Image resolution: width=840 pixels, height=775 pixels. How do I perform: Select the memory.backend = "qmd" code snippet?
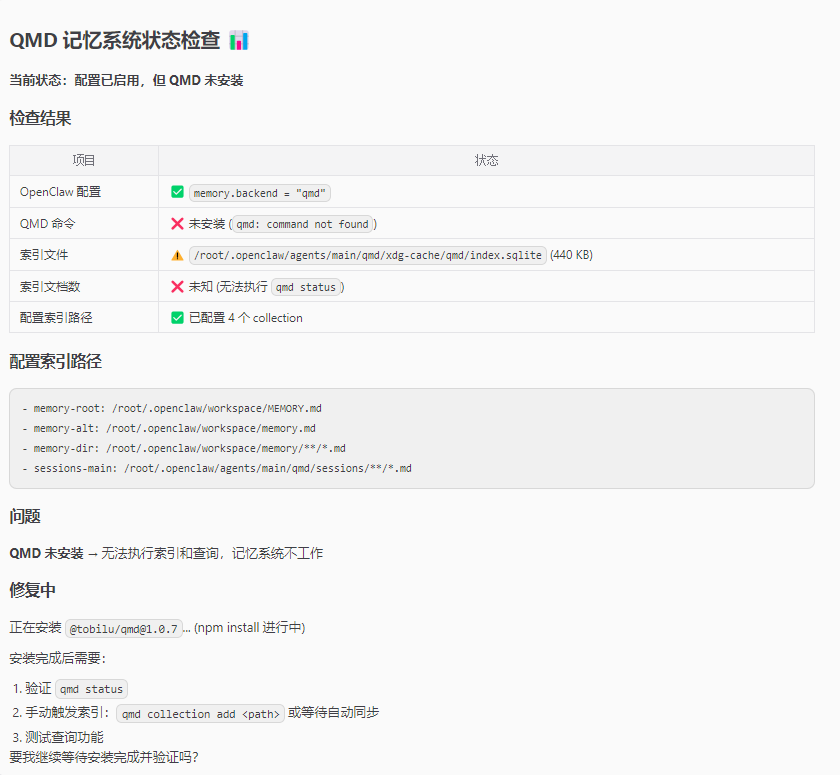(260, 193)
